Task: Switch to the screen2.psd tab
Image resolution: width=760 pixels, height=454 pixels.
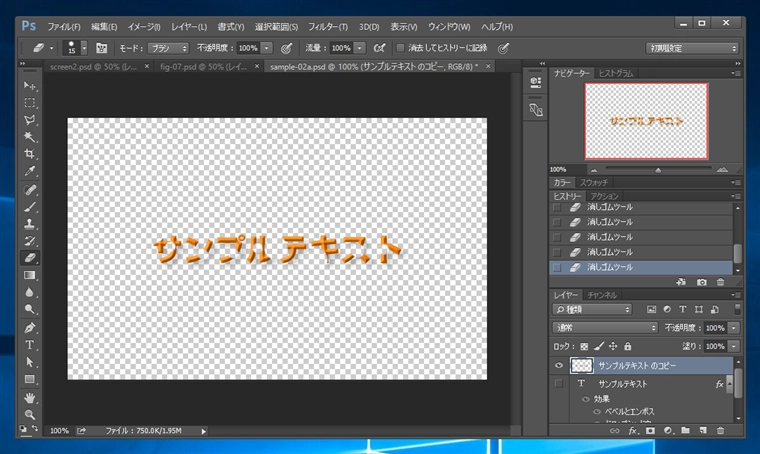Action: point(94,67)
